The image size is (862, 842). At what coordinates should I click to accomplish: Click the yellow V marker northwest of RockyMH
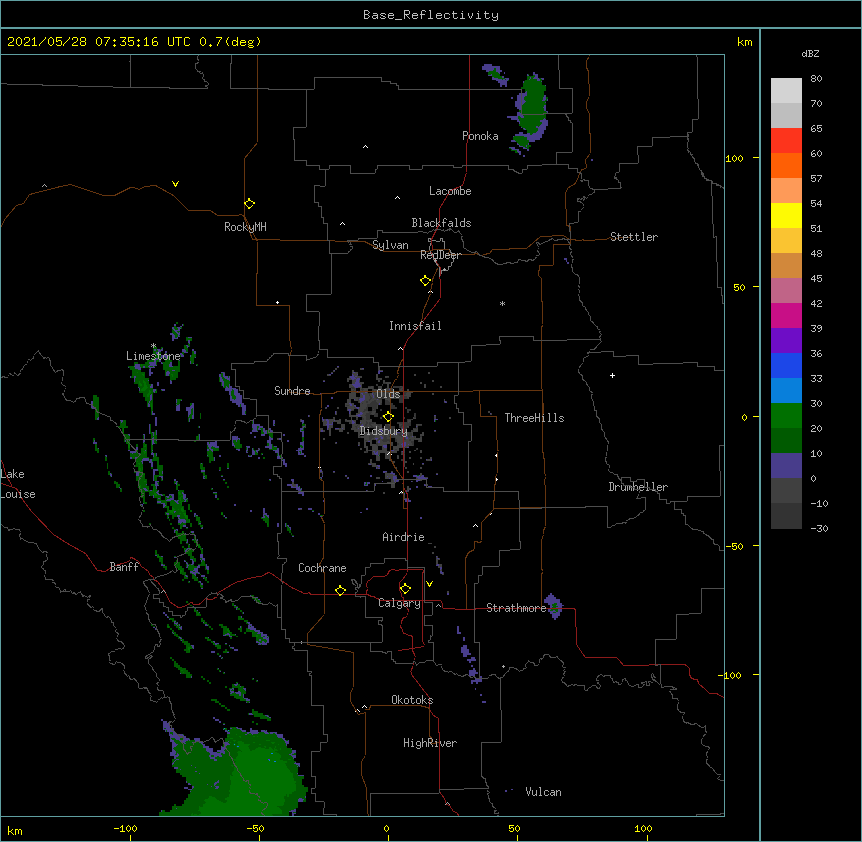click(175, 184)
